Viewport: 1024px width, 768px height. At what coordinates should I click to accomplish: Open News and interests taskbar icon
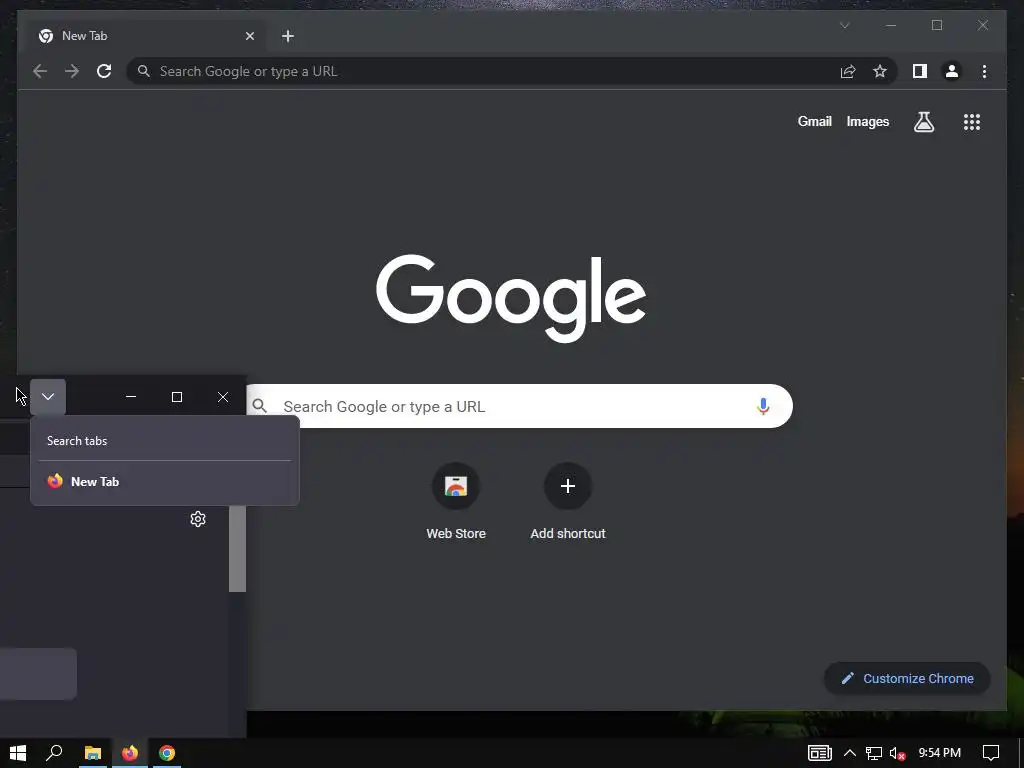click(820, 753)
